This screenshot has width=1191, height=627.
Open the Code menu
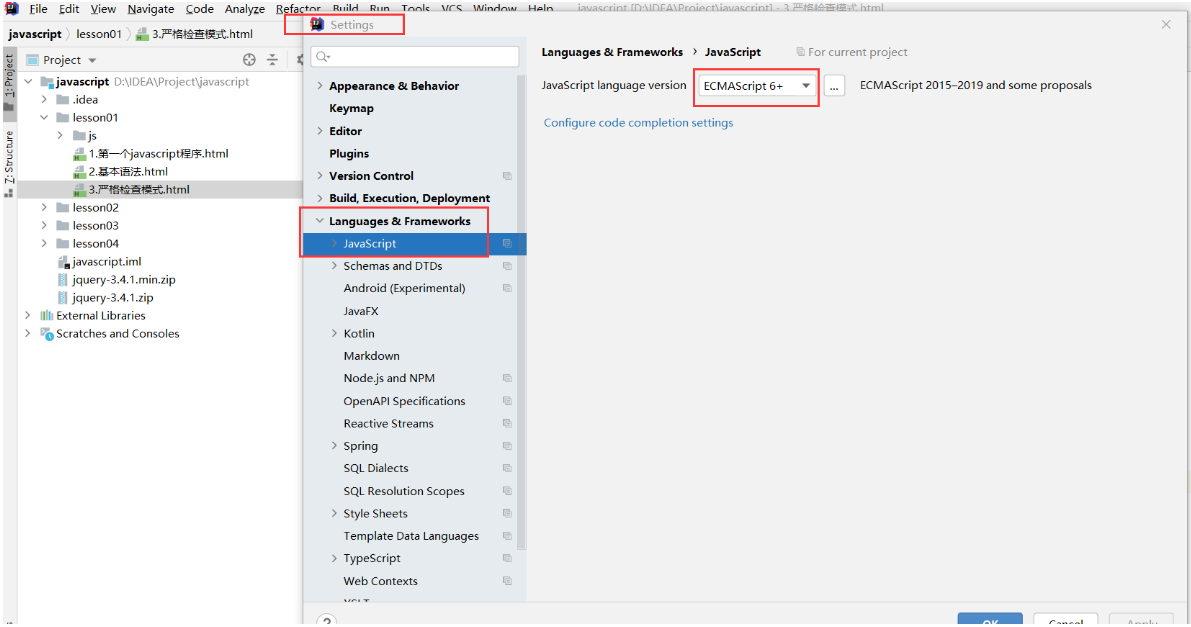[x=199, y=9]
